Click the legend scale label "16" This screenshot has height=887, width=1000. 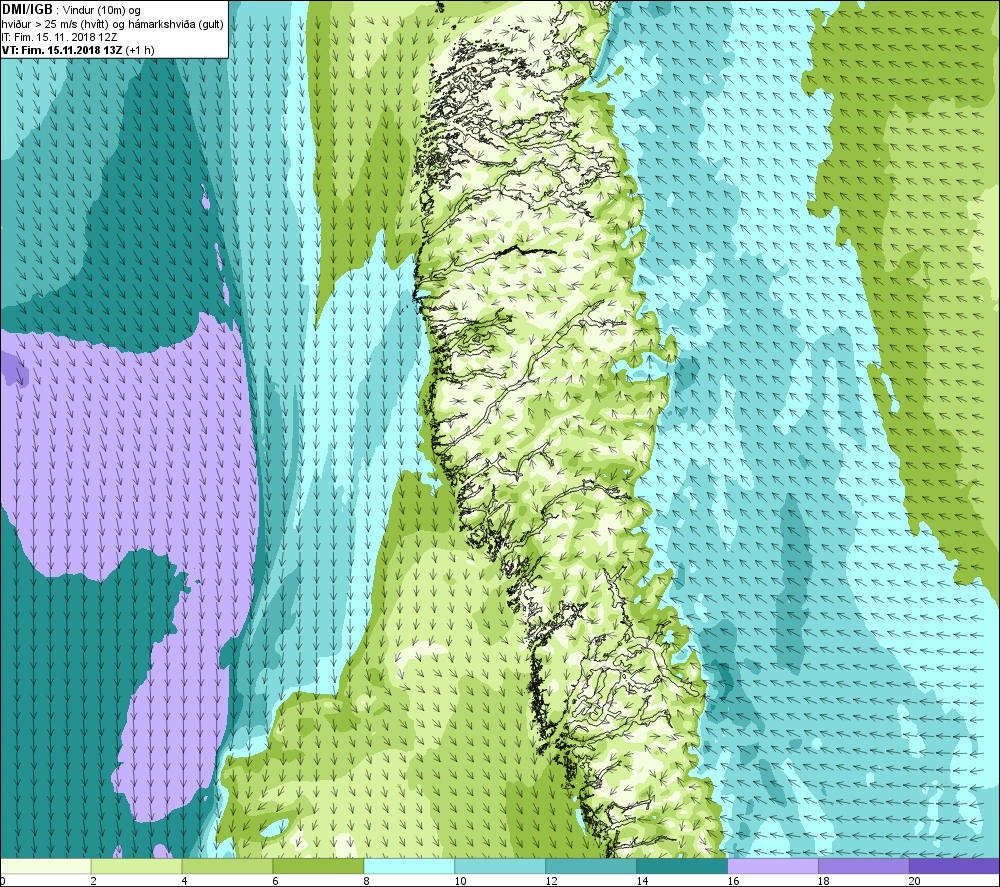click(733, 881)
